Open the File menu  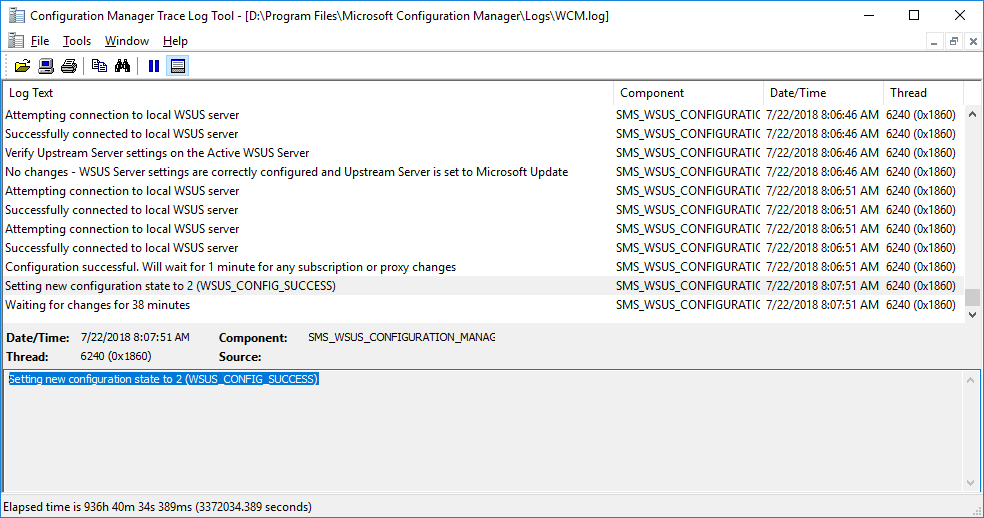(40, 41)
